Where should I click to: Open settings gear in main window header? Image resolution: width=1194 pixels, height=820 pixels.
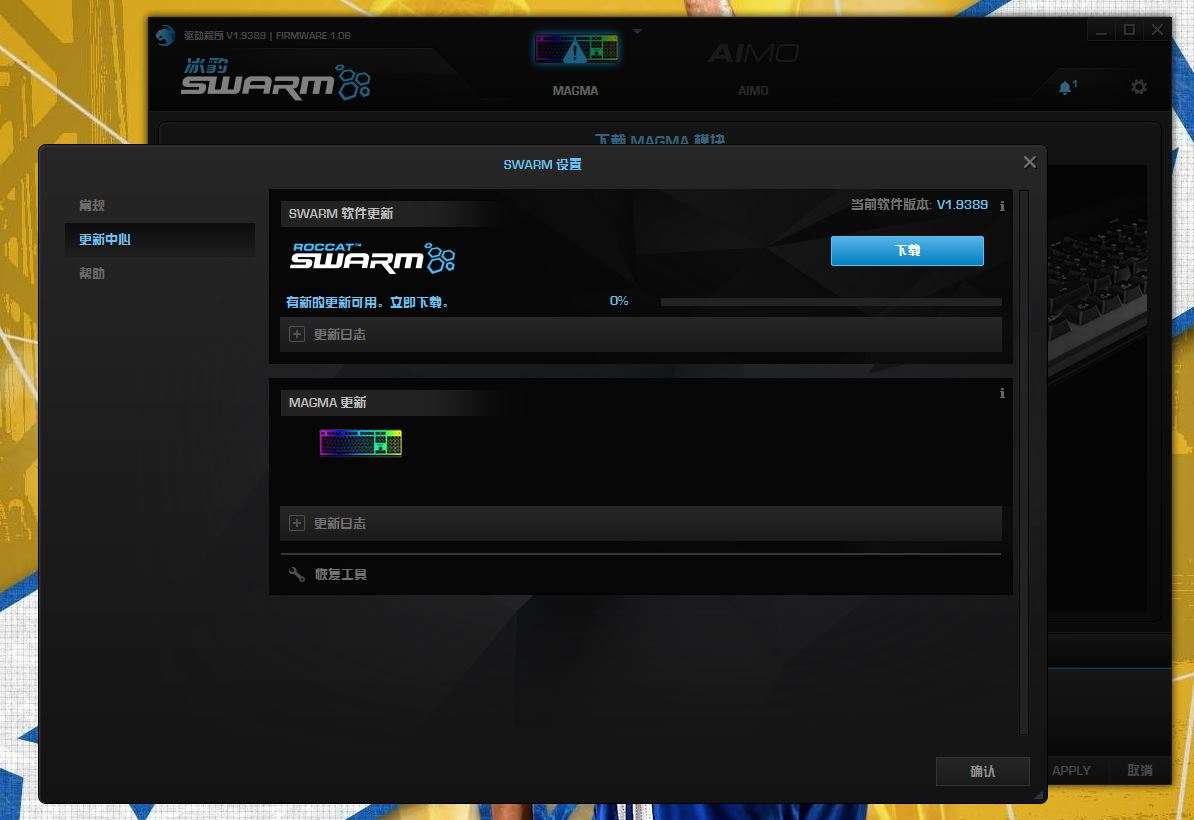1138,87
